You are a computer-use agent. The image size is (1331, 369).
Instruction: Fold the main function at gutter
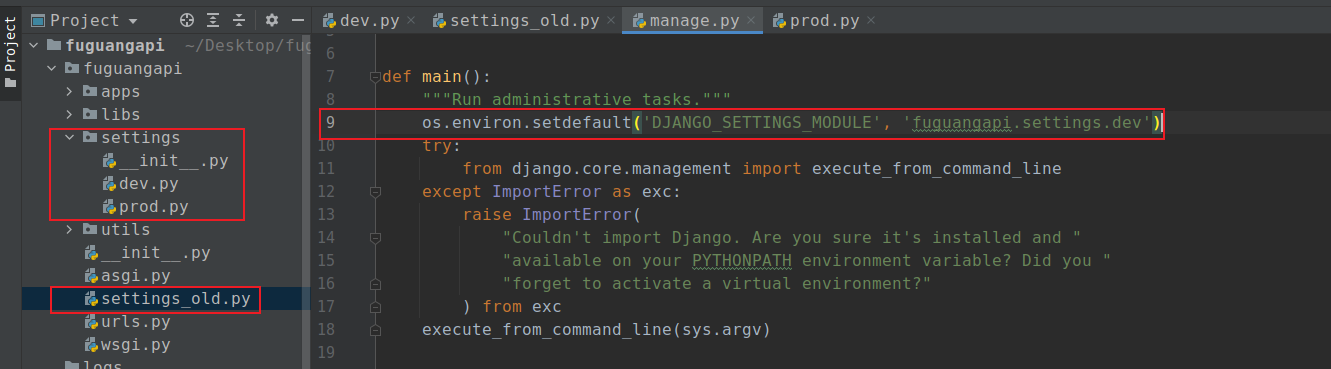tap(374, 77)
